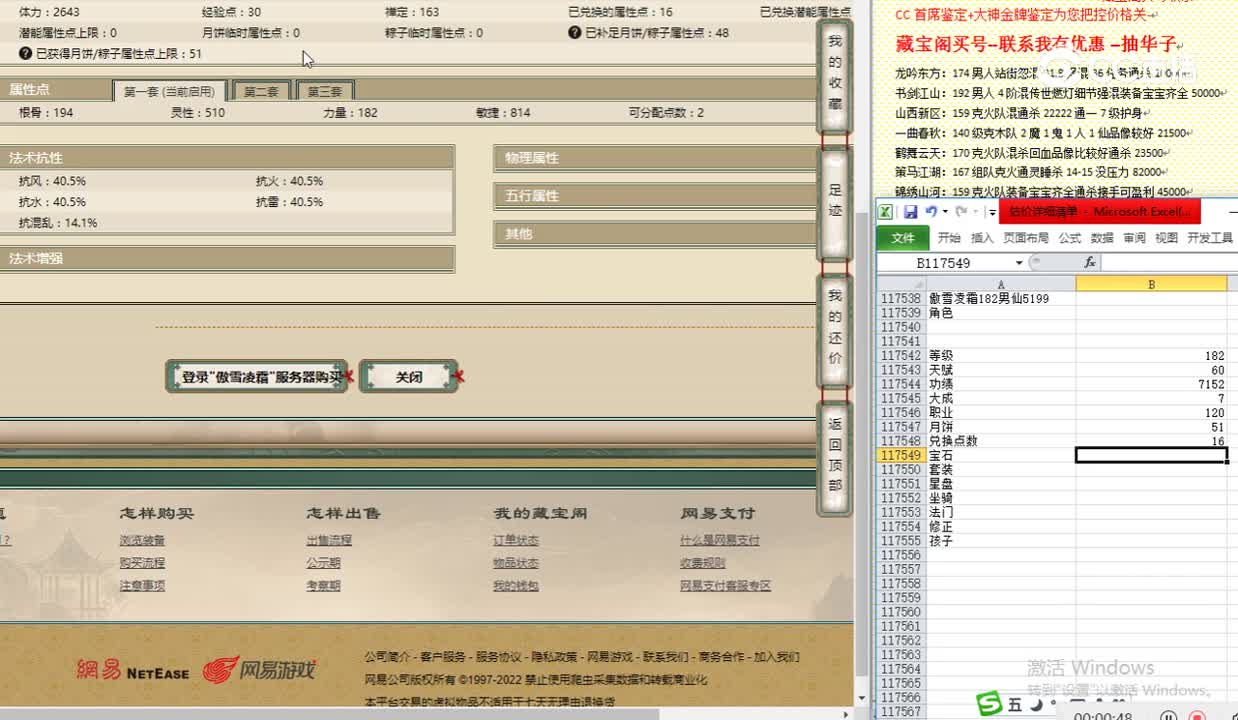Click the Excel application logo icon

pos(885,211)
